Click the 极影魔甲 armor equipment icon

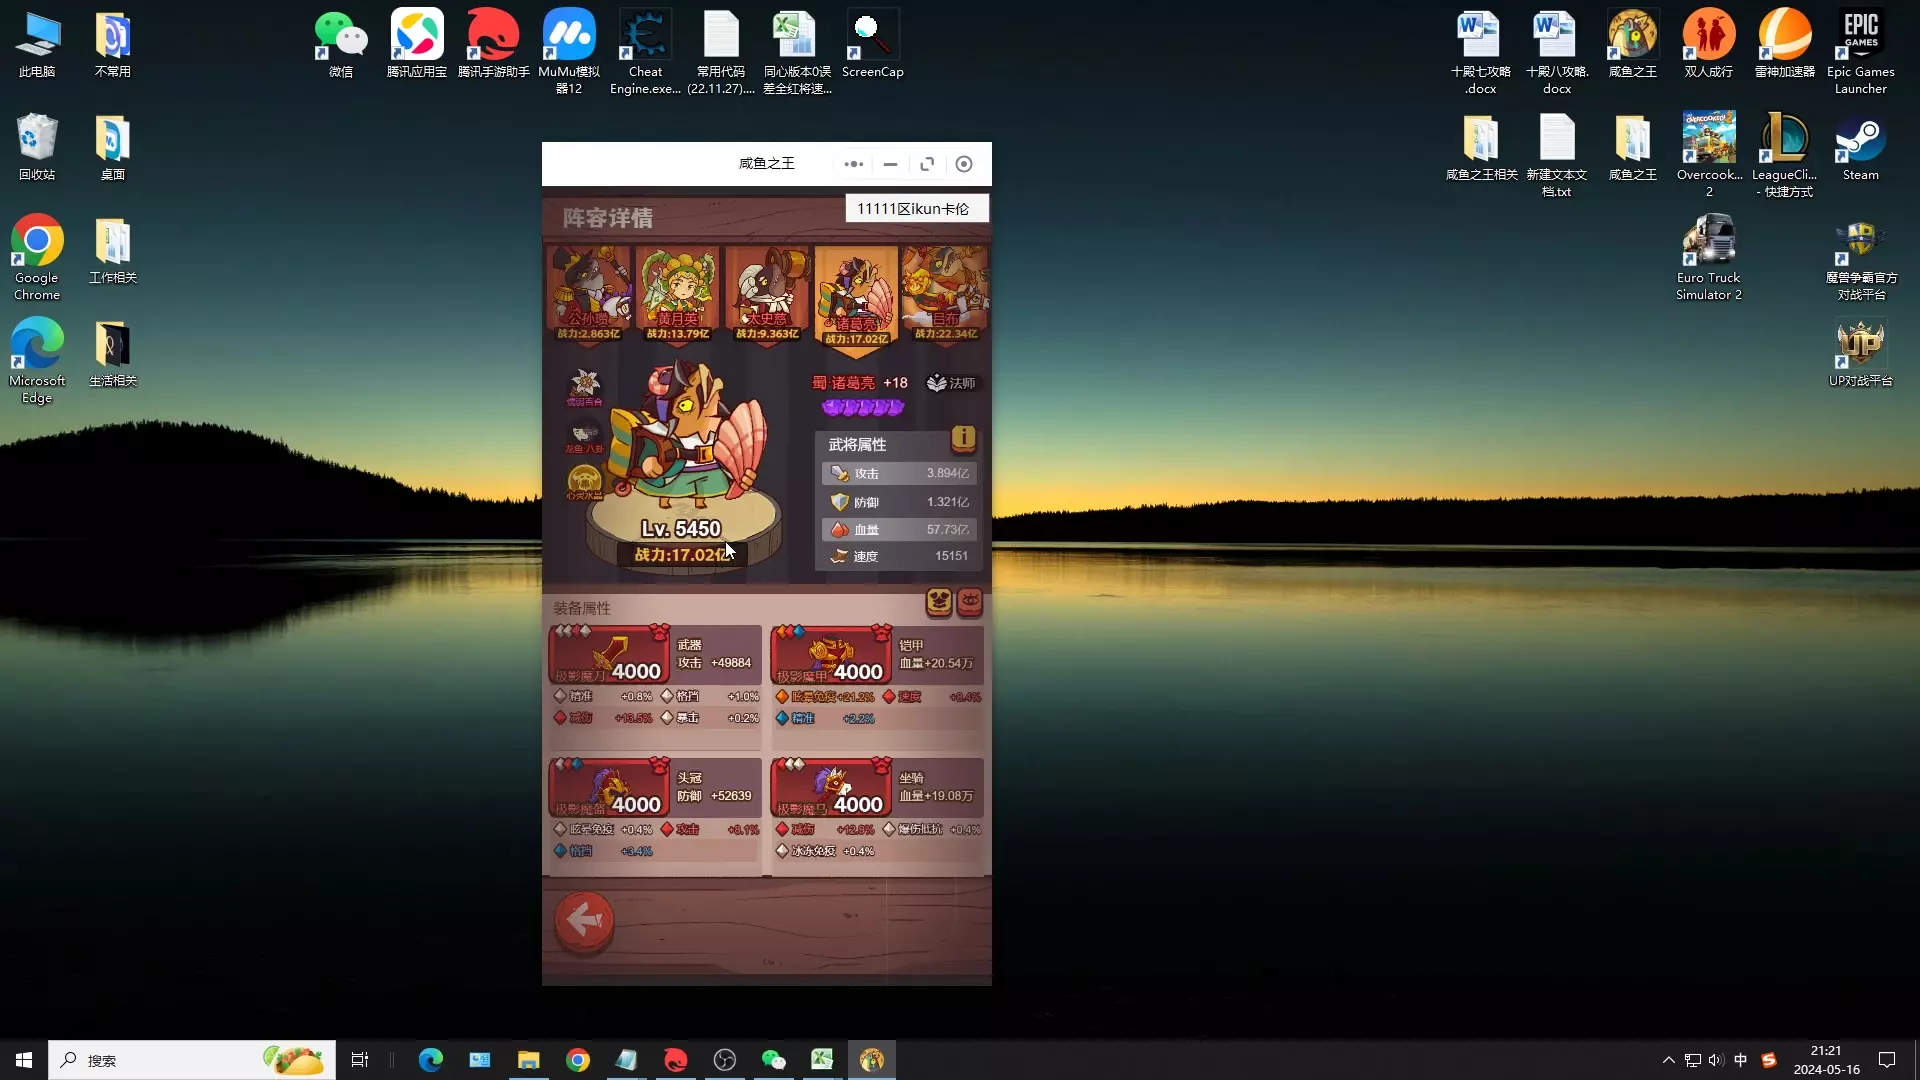830,655
